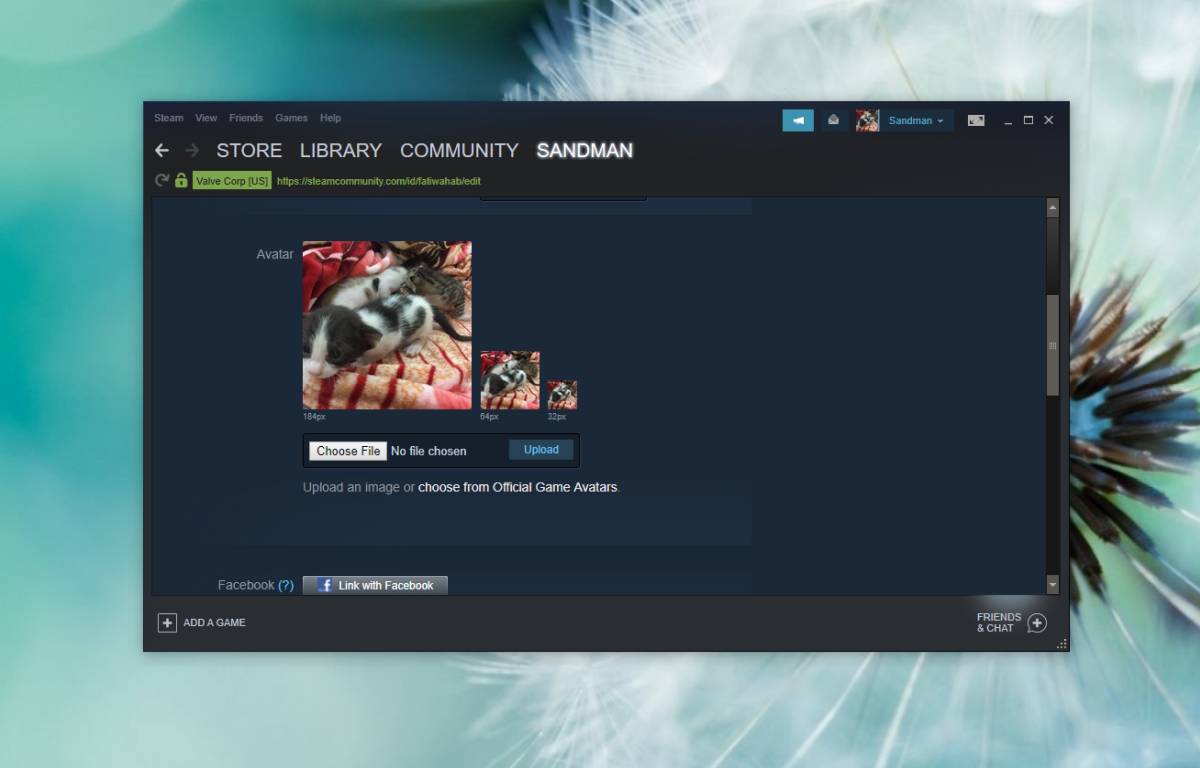Click the Upload button

[541, 450]
